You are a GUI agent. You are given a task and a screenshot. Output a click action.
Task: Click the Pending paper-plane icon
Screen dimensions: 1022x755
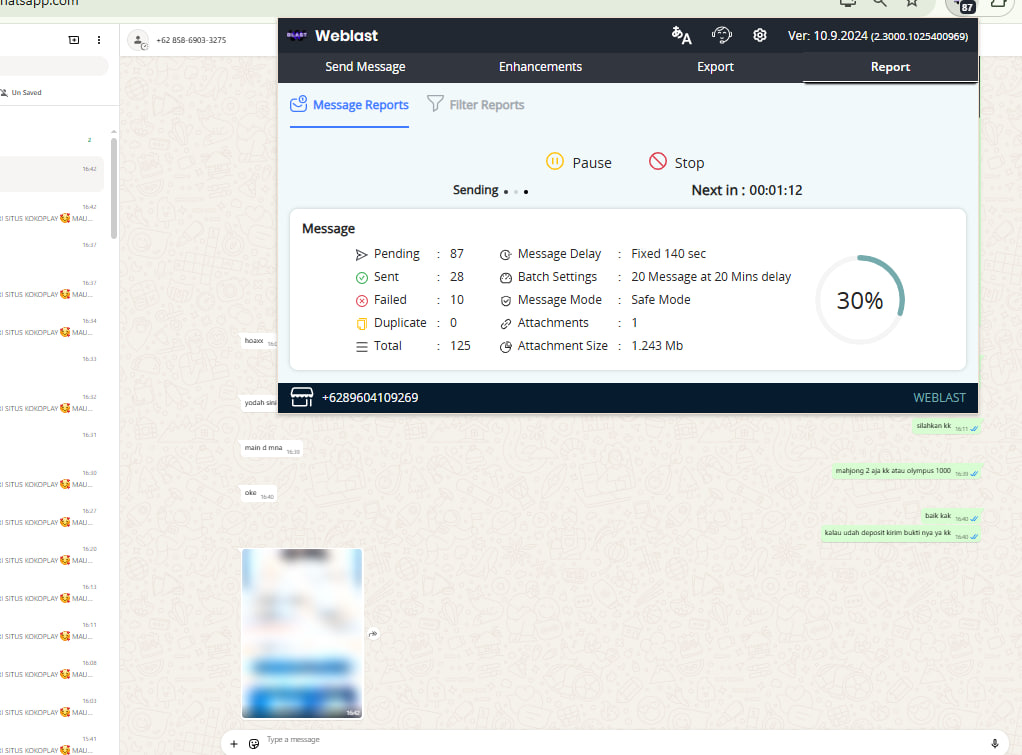tap(362, 255)
